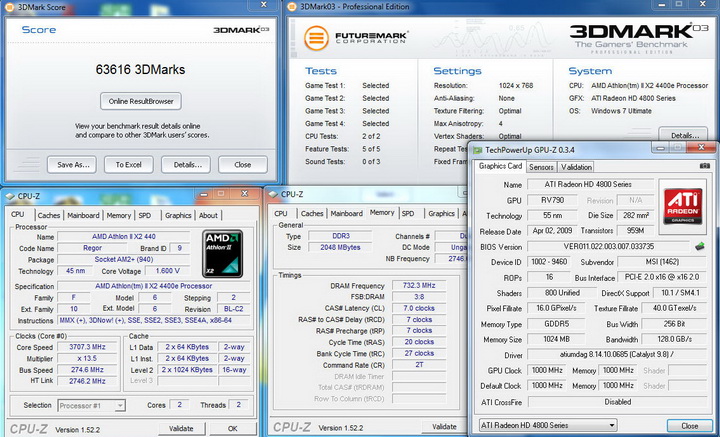Click OK in the left CPU-Z window
720x437 pixels.
click(x=233, y=428)
